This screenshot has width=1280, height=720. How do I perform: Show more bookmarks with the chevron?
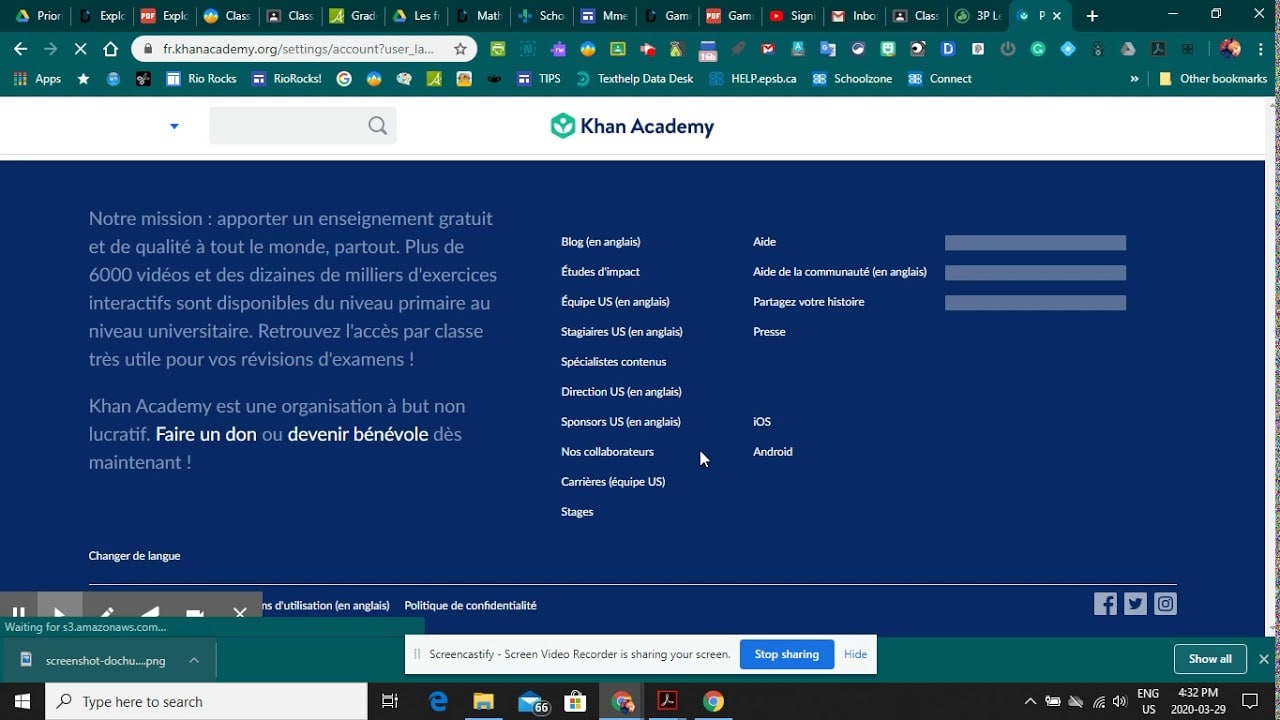pyautogui.click(x=1134, y=78)
